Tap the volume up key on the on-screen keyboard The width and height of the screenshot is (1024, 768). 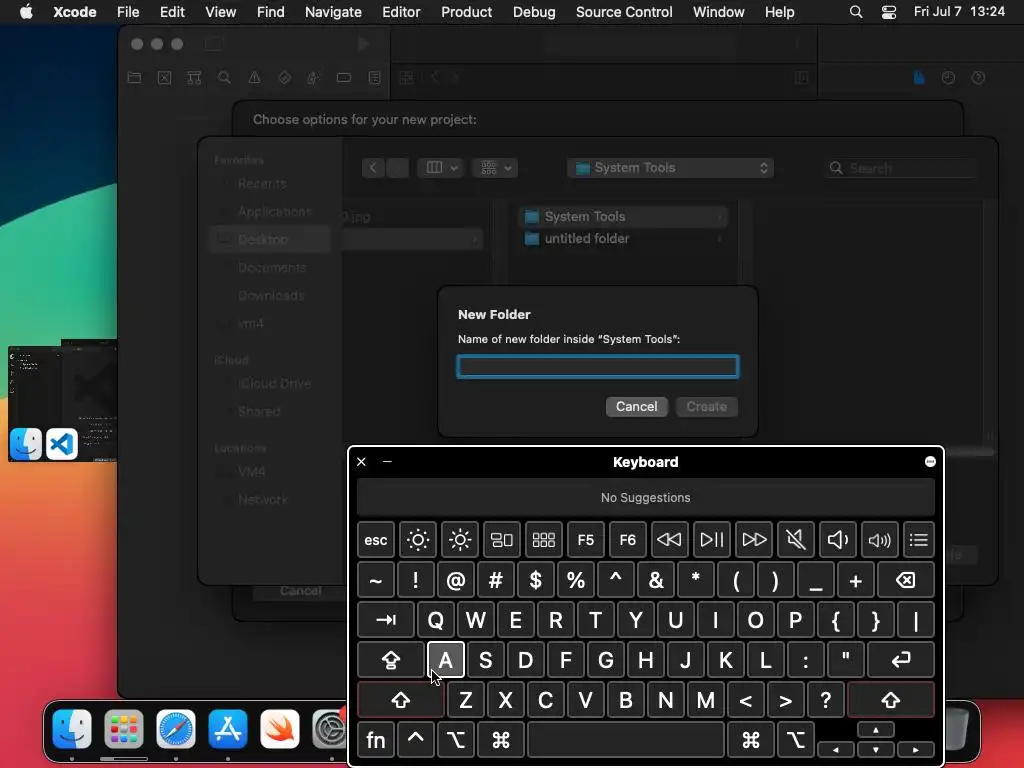[880, 540]
